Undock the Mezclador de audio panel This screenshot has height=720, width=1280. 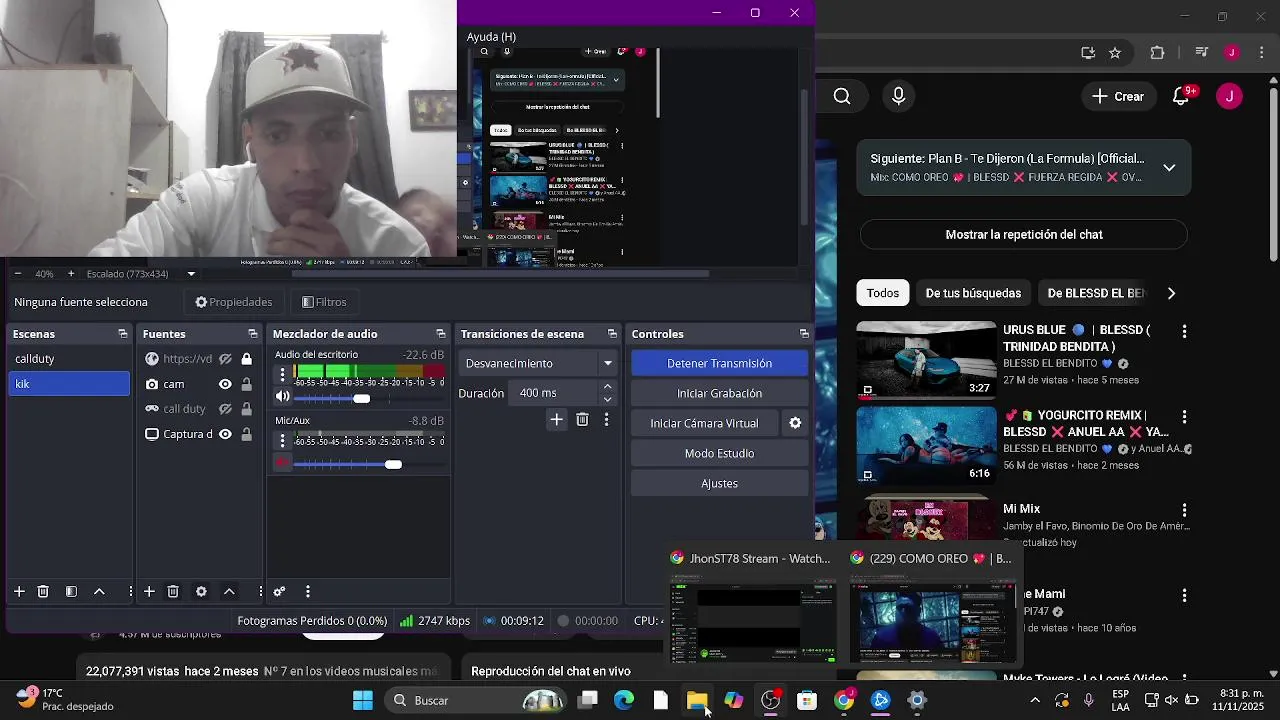tap(441, 334)
